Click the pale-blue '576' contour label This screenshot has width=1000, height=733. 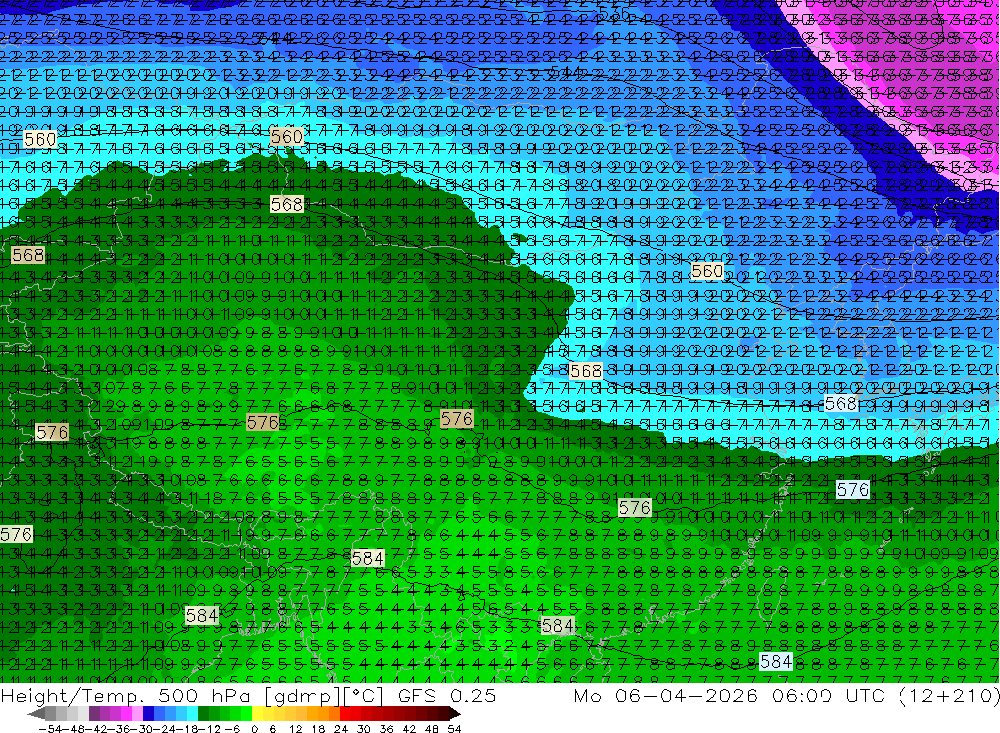(853, 490)
